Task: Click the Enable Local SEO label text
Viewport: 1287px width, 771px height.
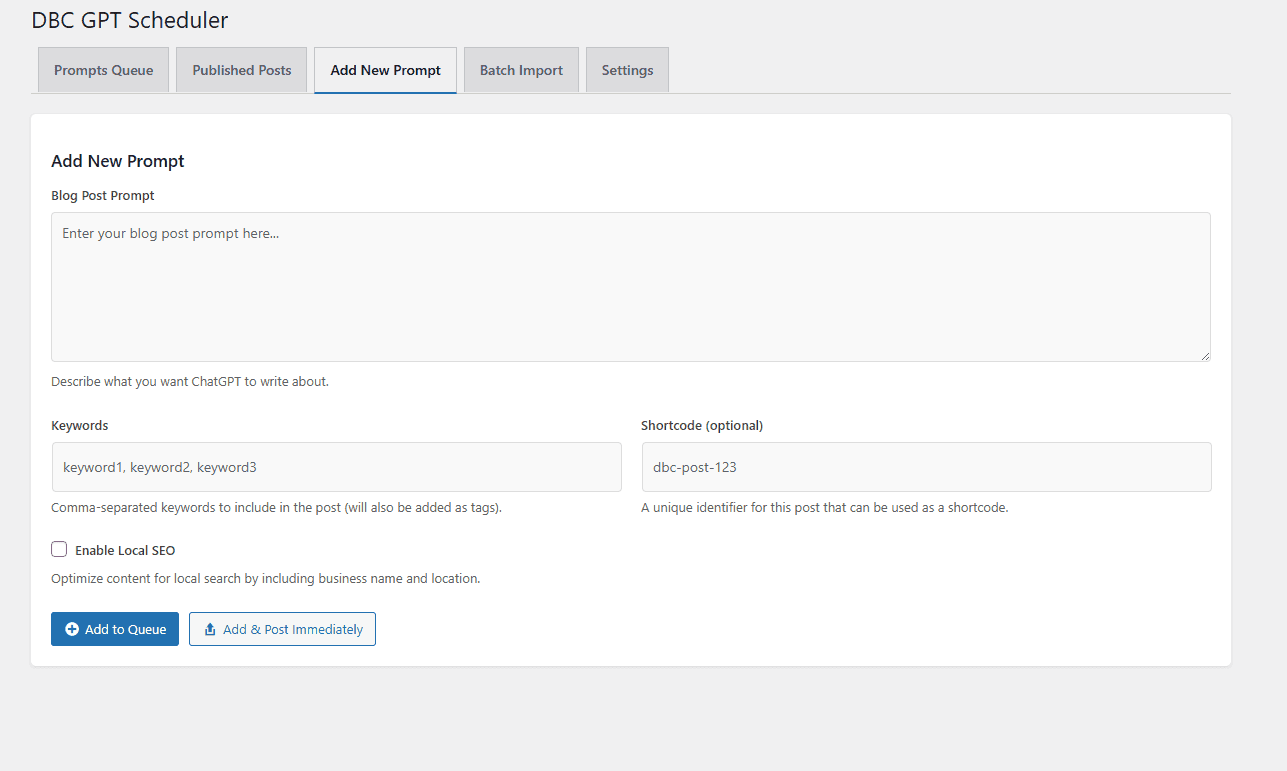Action: click(x=125, y=550)
